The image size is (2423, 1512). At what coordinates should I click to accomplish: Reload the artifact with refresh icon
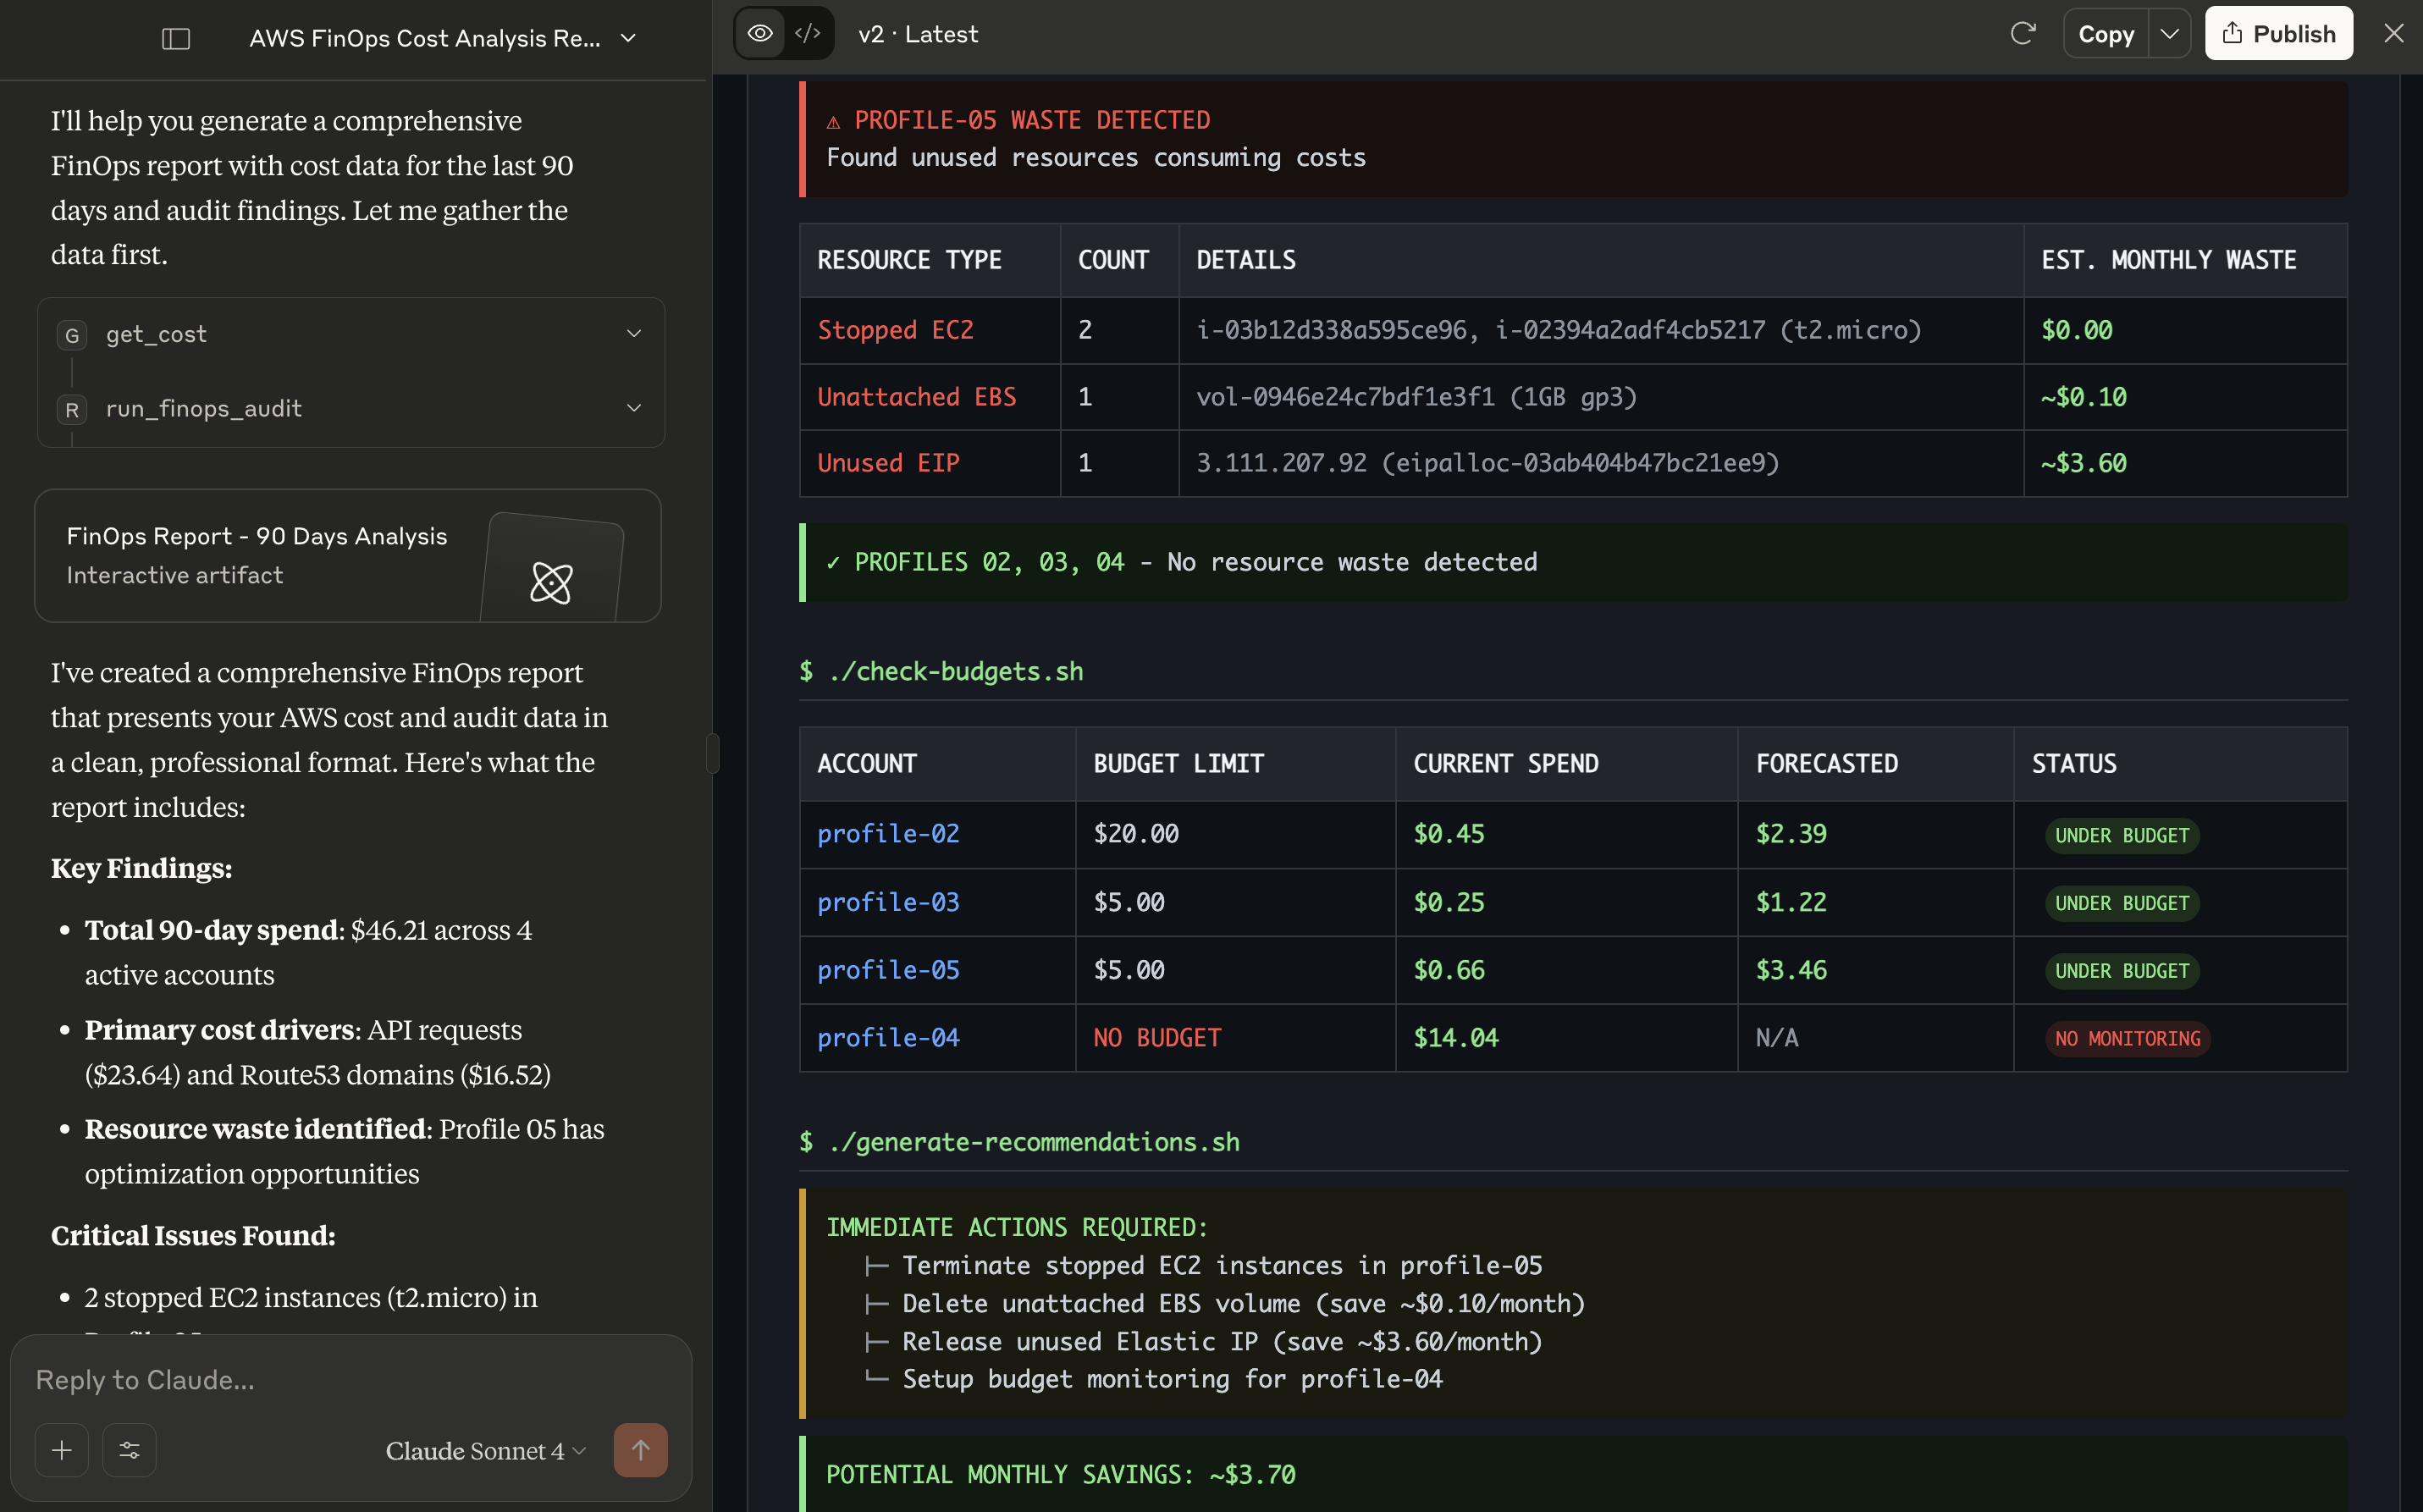(2022, 34)
